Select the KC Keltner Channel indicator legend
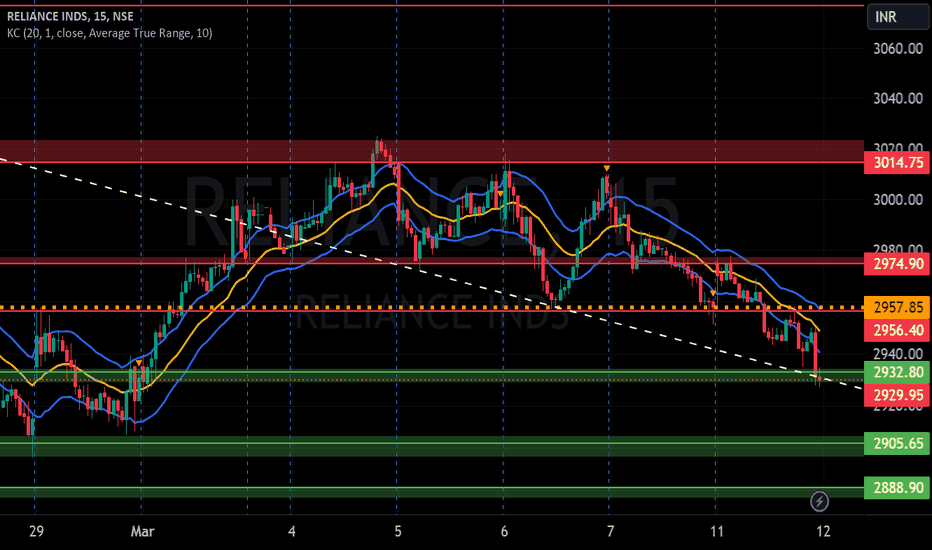Viewport: 932px width, 550px height. [x=109, y=33]
